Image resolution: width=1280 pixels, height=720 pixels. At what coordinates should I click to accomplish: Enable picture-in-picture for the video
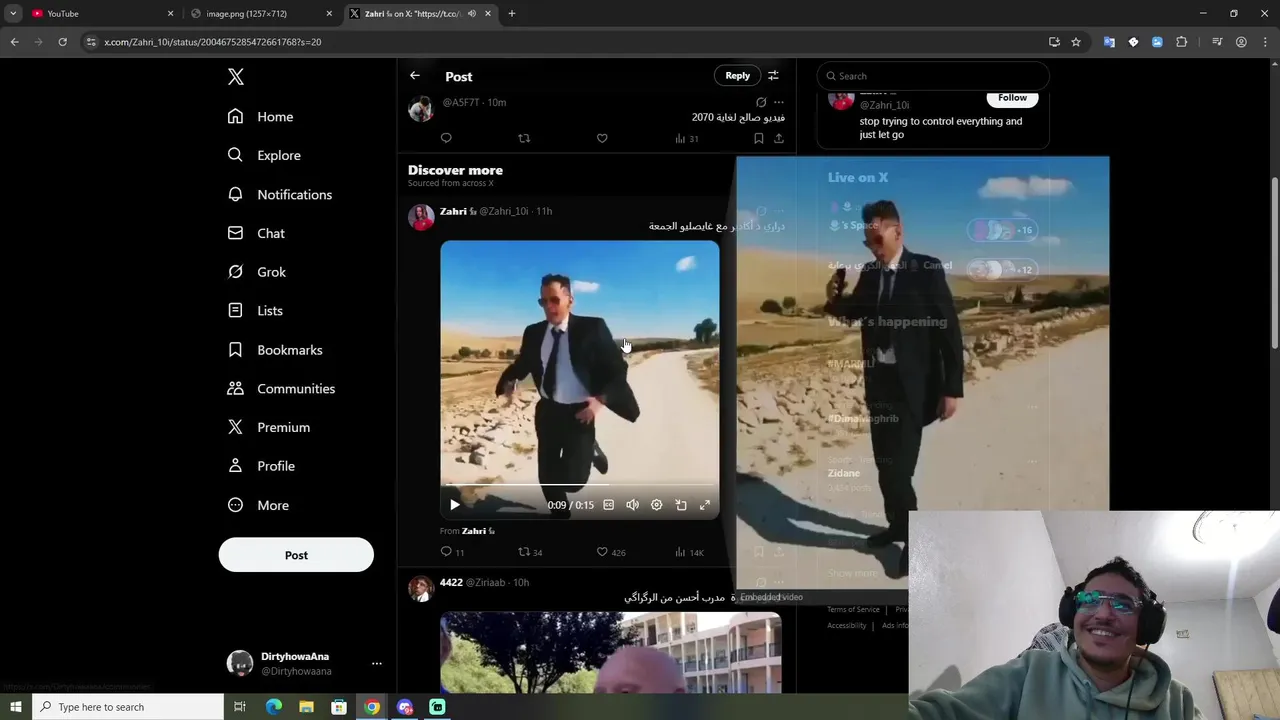(x=681, y=505)
